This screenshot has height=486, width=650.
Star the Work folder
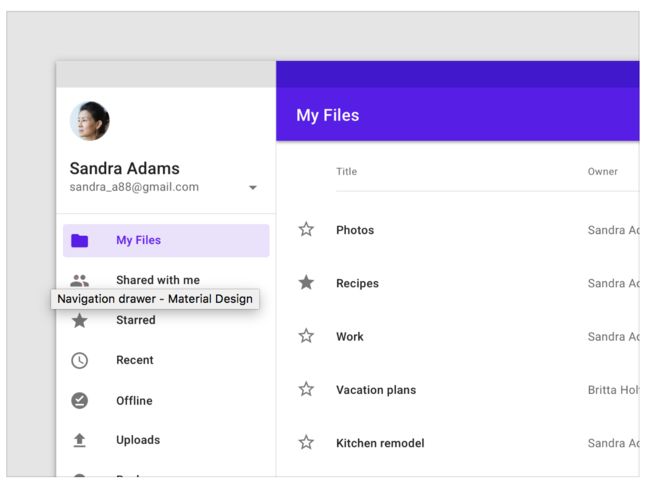click(x=306, y=336)
